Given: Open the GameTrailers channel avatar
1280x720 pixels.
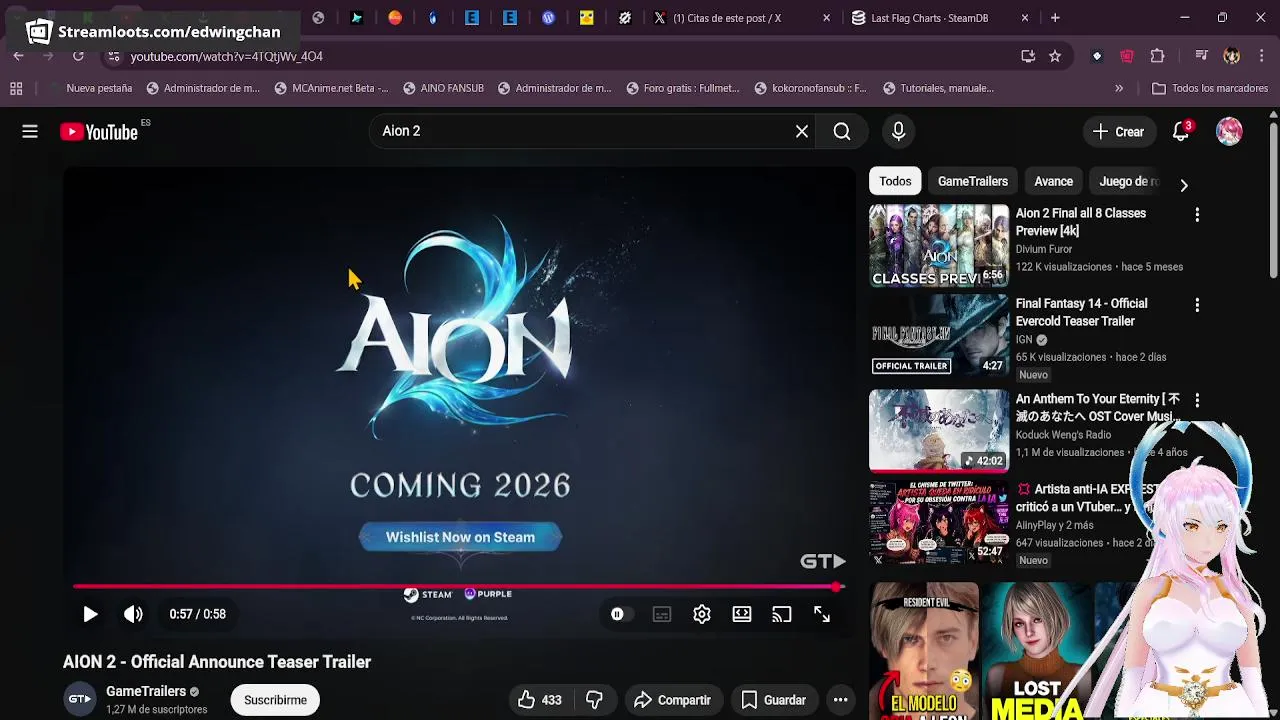Looking at the screenshot, I should click(80, 699).
